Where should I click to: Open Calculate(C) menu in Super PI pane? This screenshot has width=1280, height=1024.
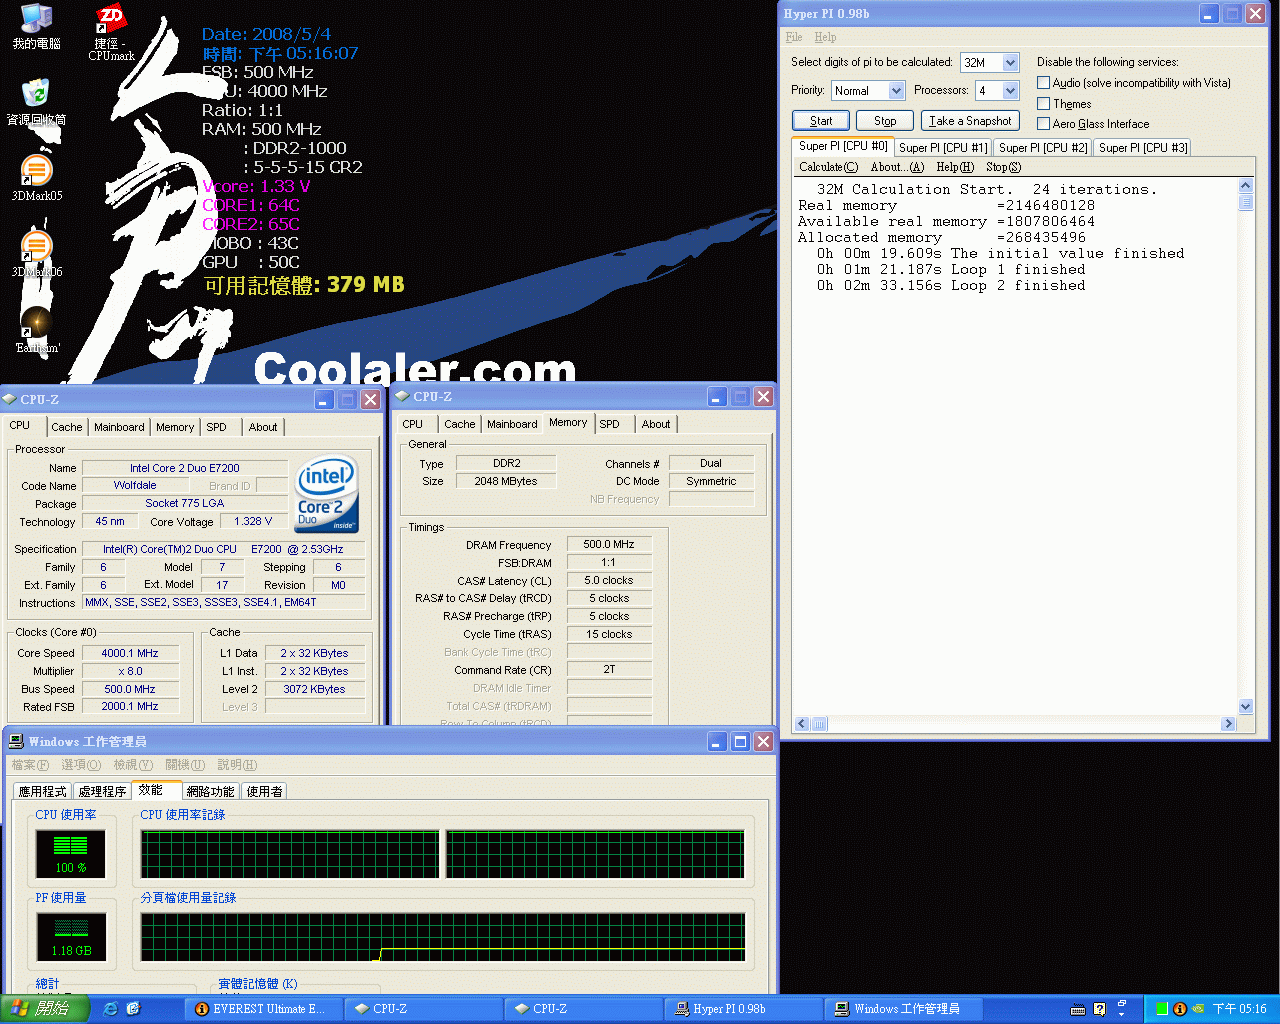(828, 167)
